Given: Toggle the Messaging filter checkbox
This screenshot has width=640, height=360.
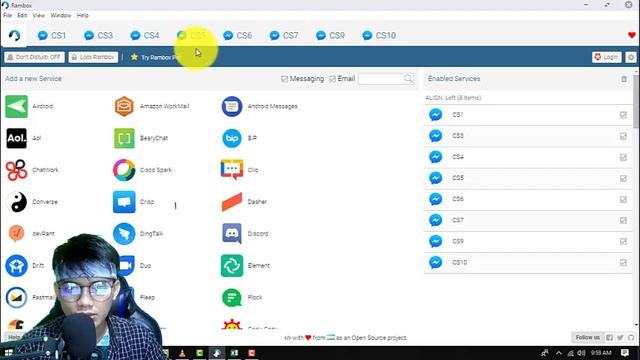Looking at the screenshot, I should pos(284,79).
